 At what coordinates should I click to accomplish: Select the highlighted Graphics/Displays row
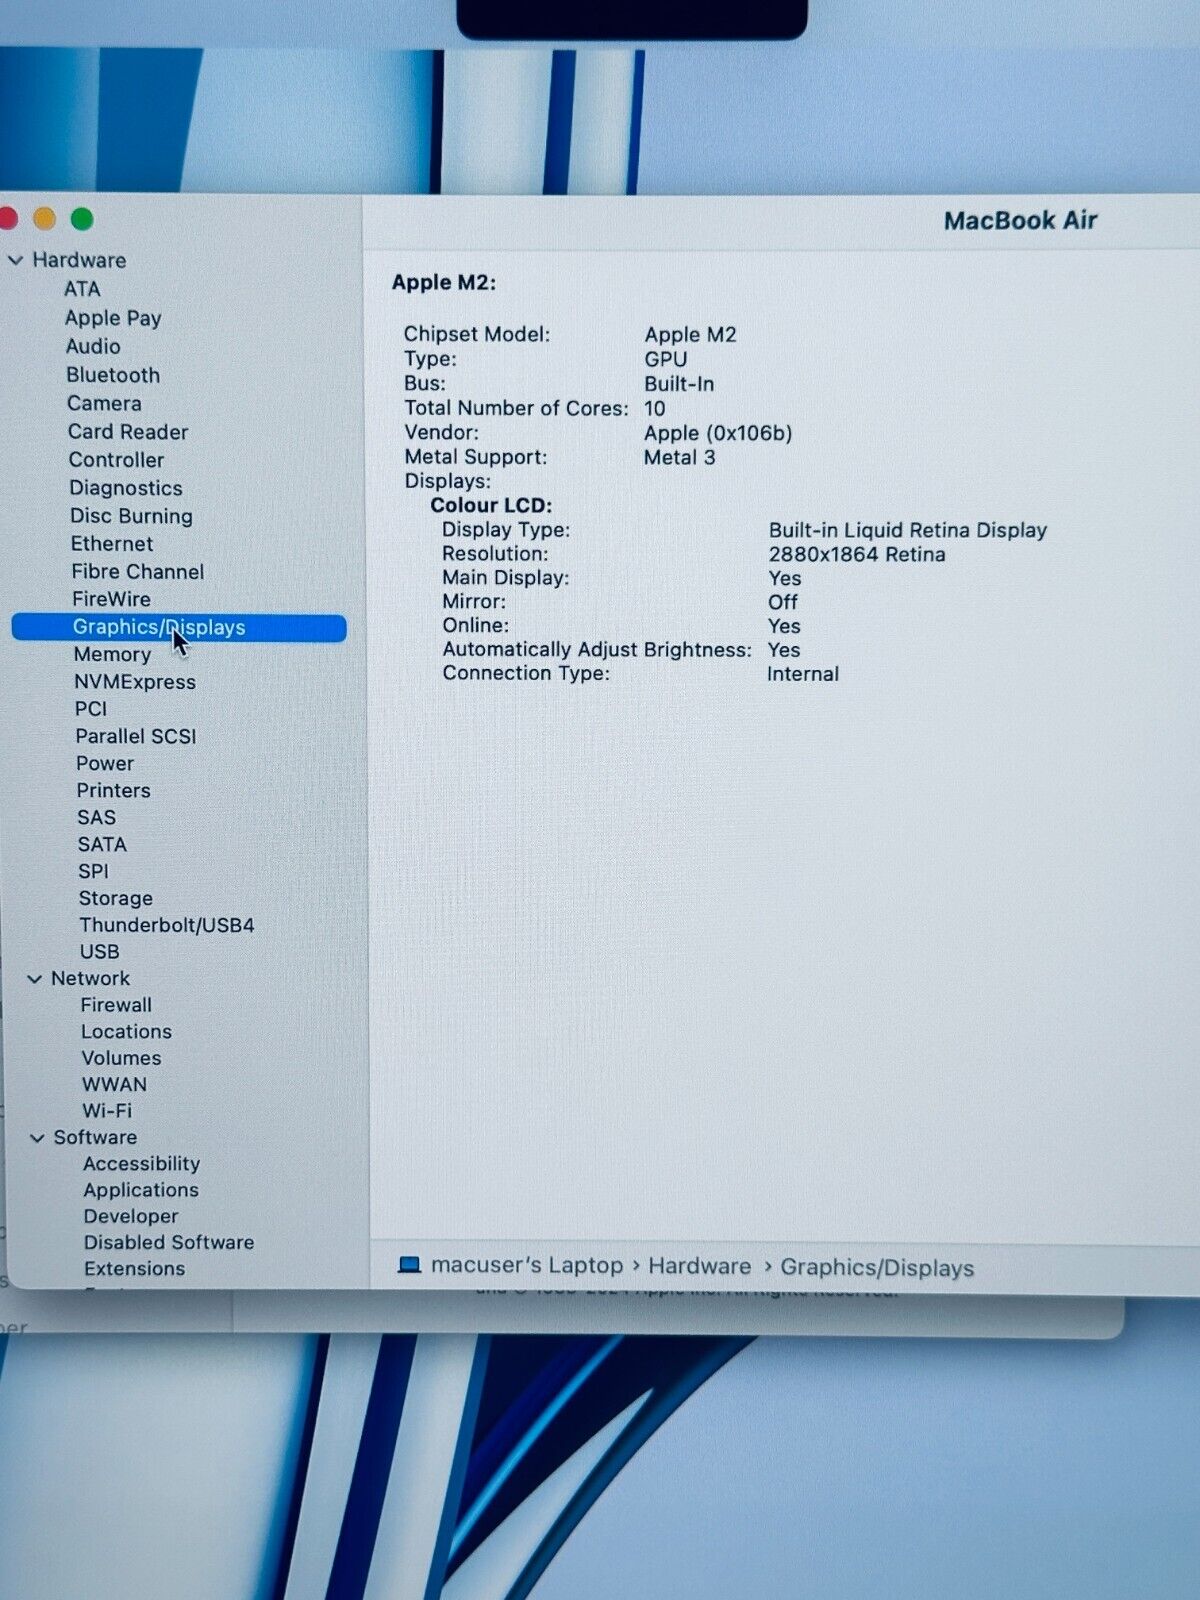(179, 627)
